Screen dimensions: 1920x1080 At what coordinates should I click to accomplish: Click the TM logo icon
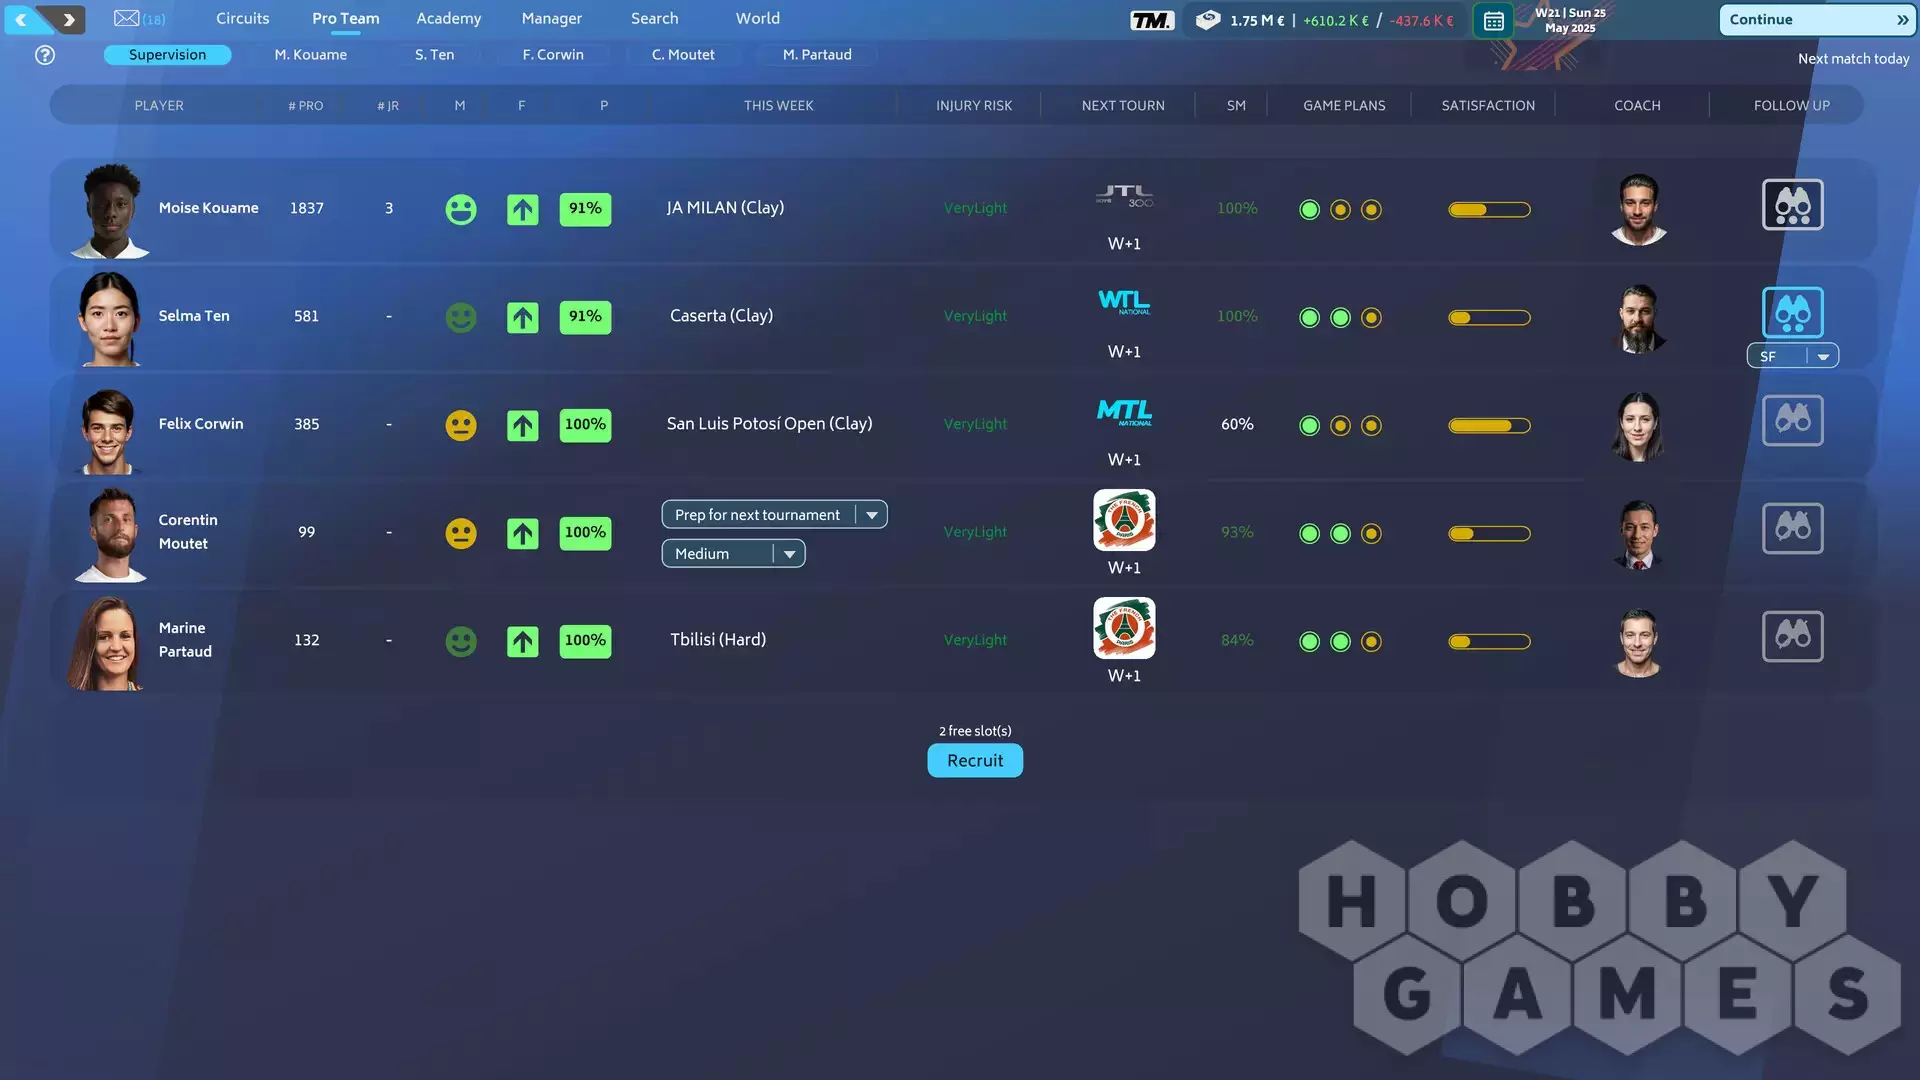(1151, 20)
